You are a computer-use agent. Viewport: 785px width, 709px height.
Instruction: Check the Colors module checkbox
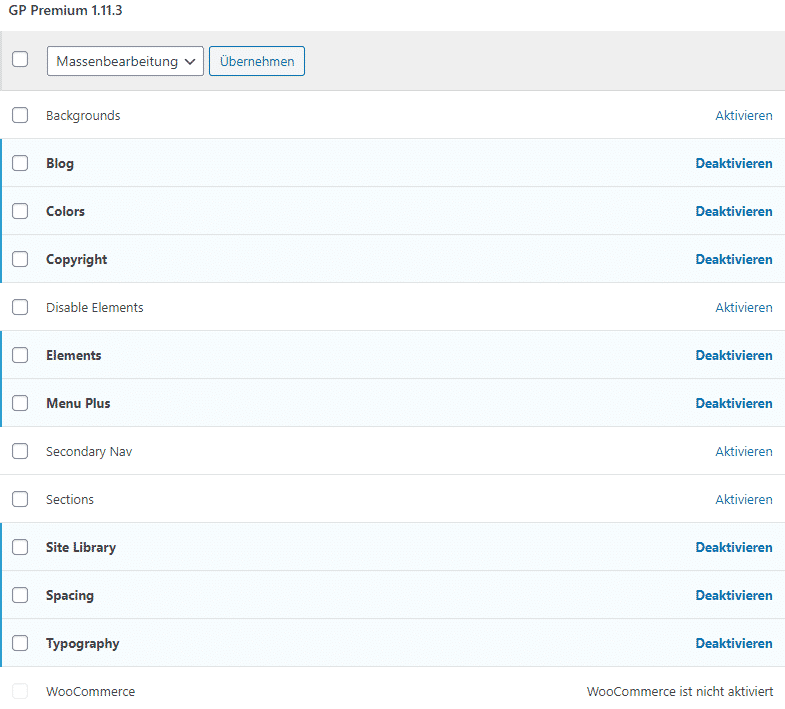[x=20, y=211]
